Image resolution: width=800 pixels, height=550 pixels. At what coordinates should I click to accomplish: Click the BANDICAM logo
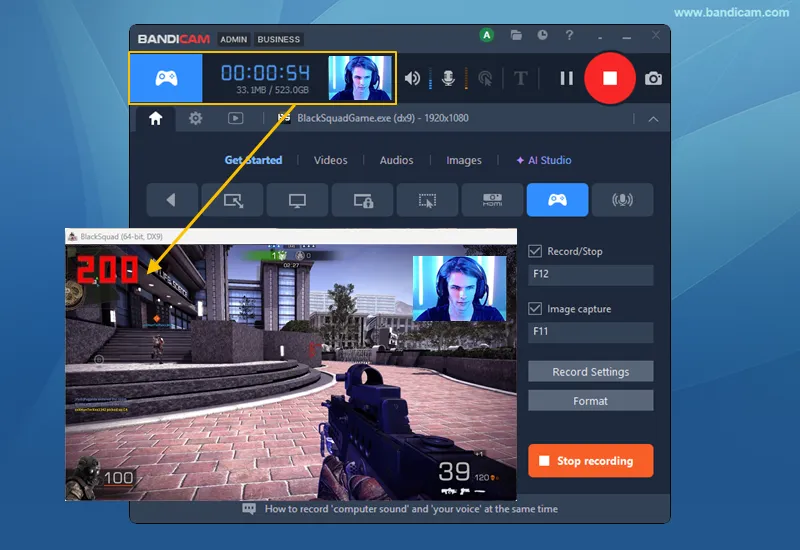coord(173,39)
